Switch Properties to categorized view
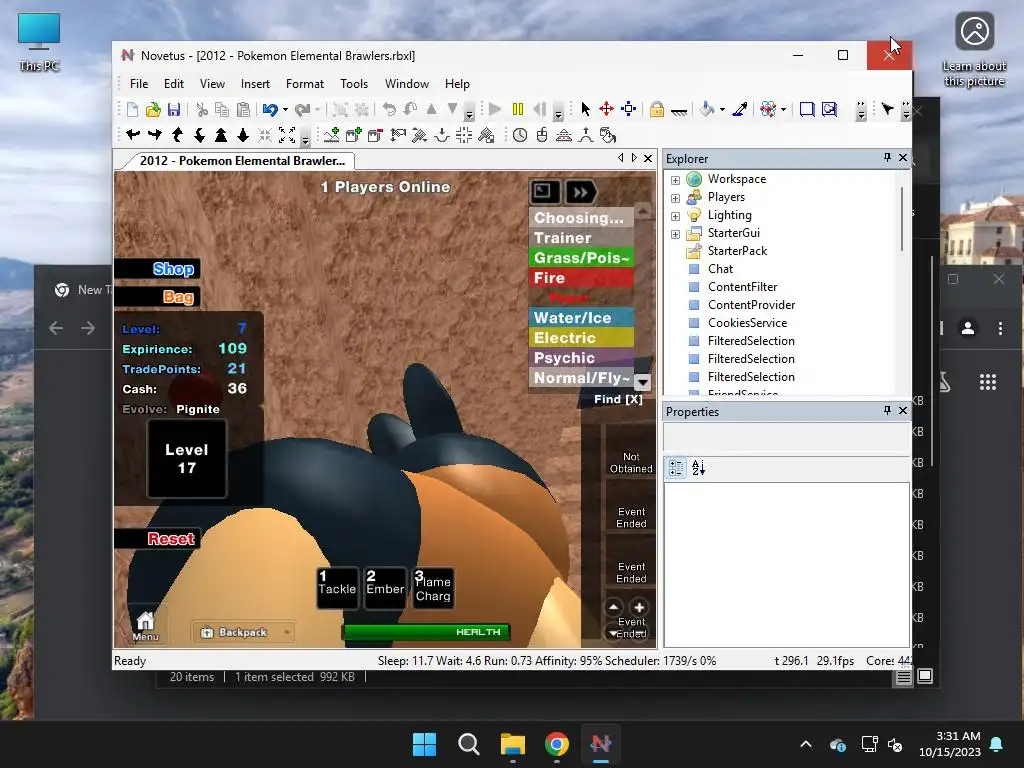1024x768 pixels. point(676,468)
